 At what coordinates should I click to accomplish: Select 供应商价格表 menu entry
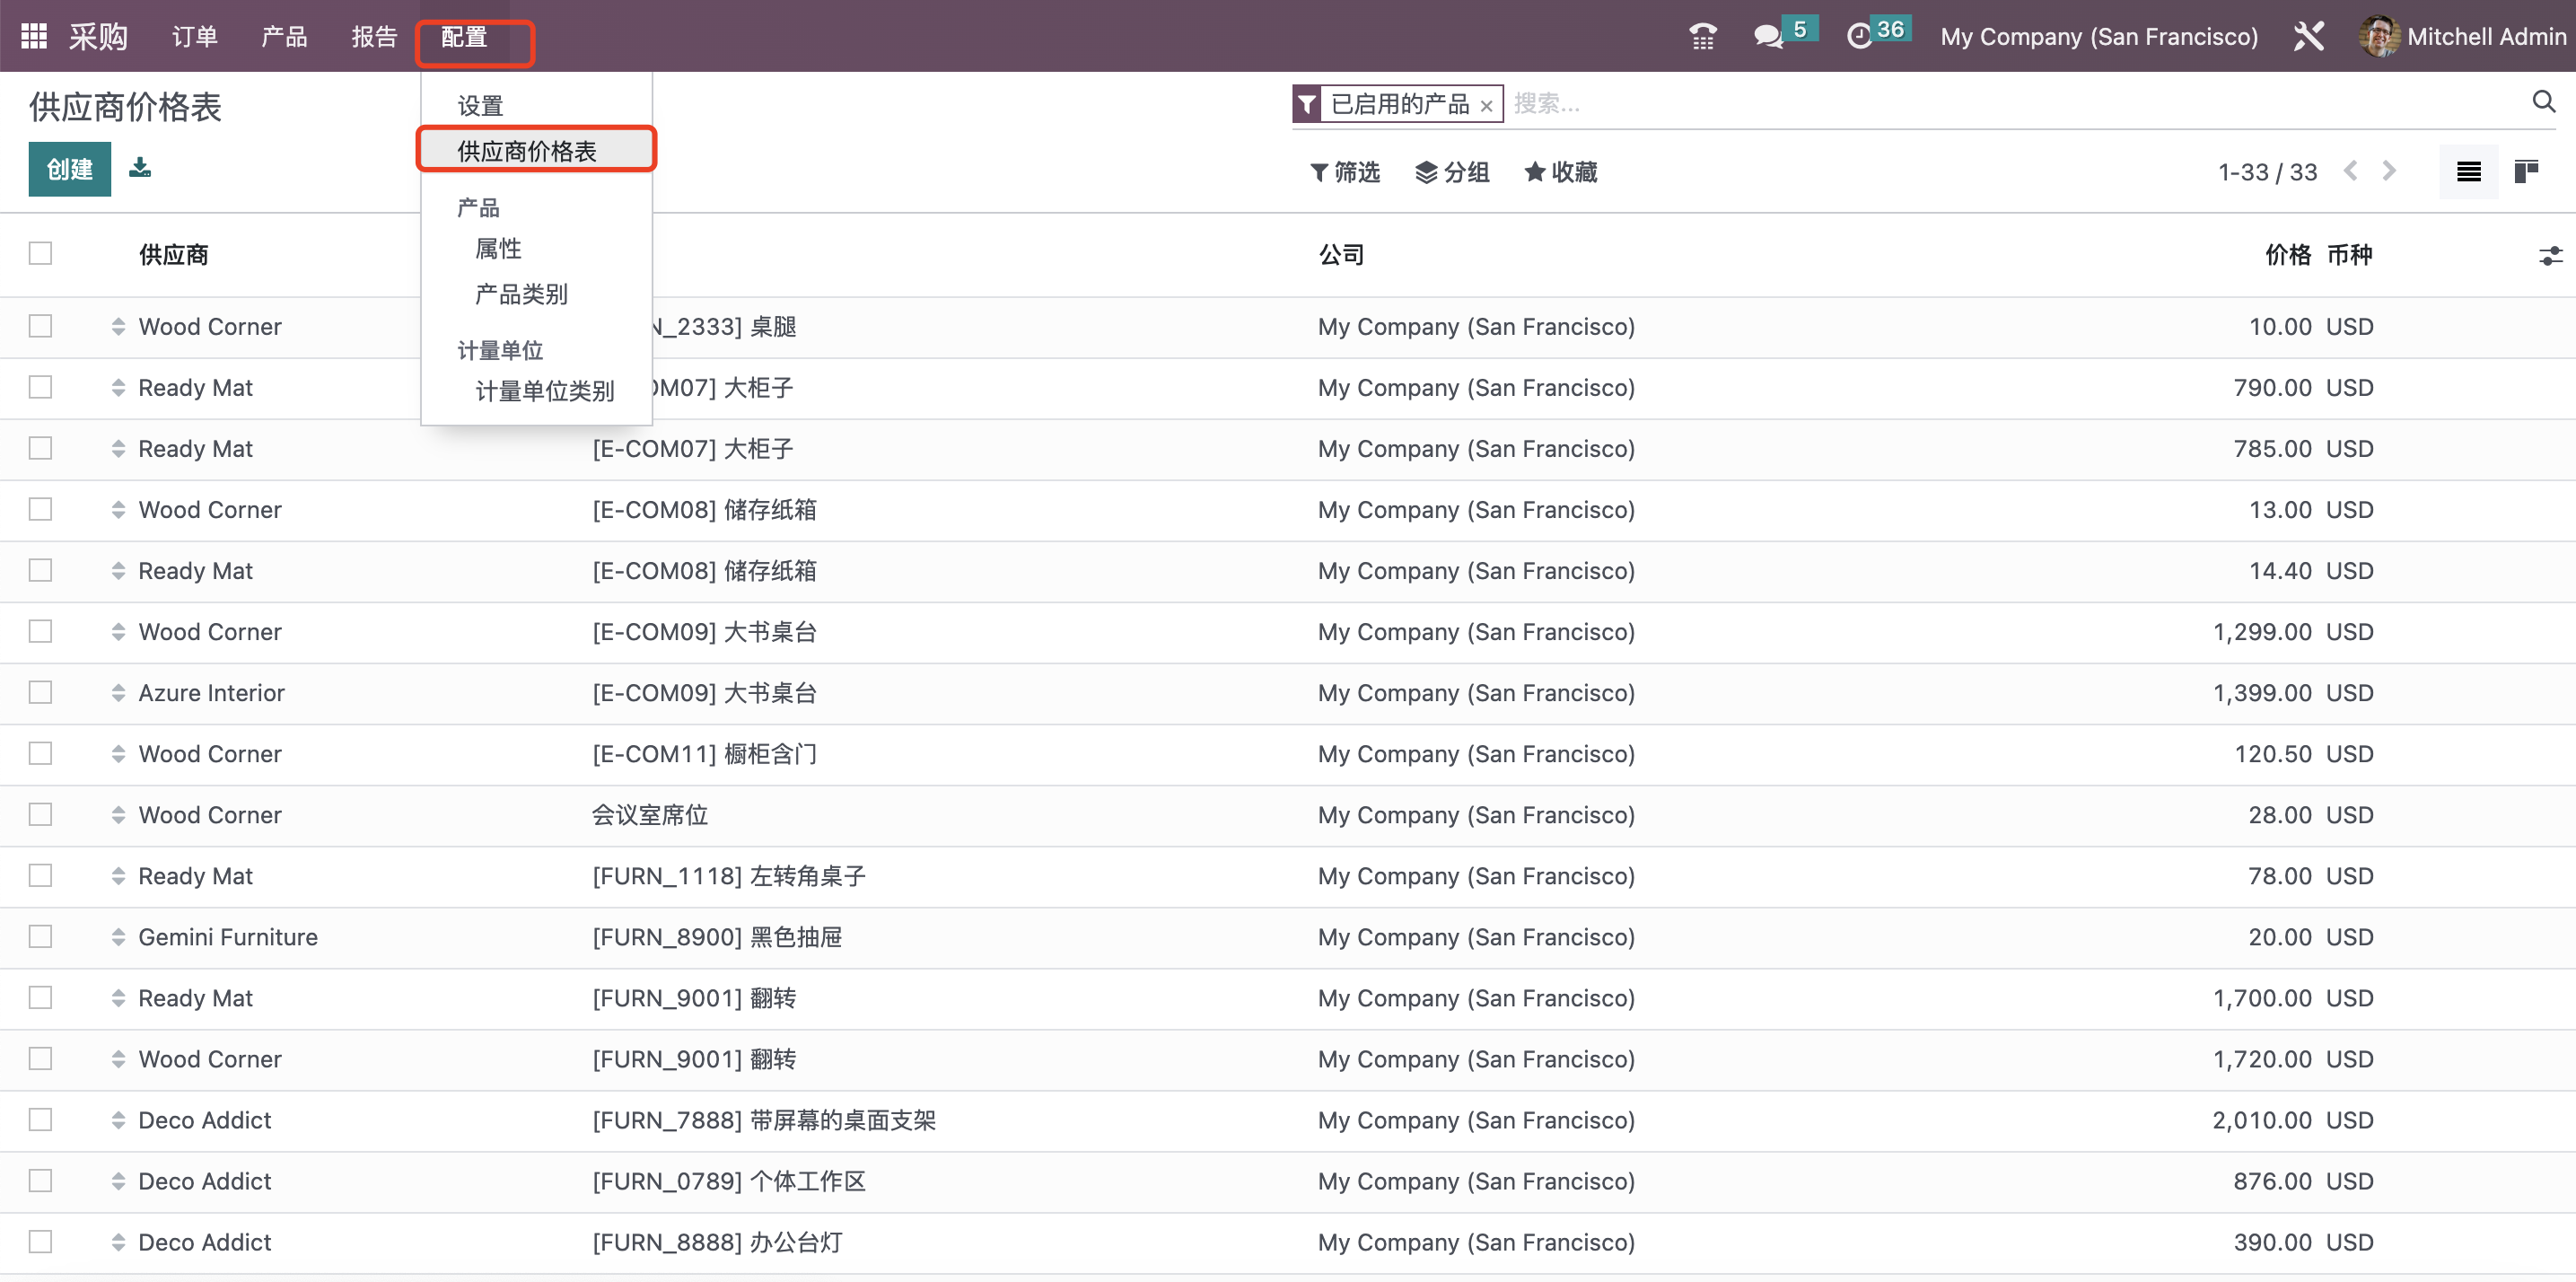[536, 150]
